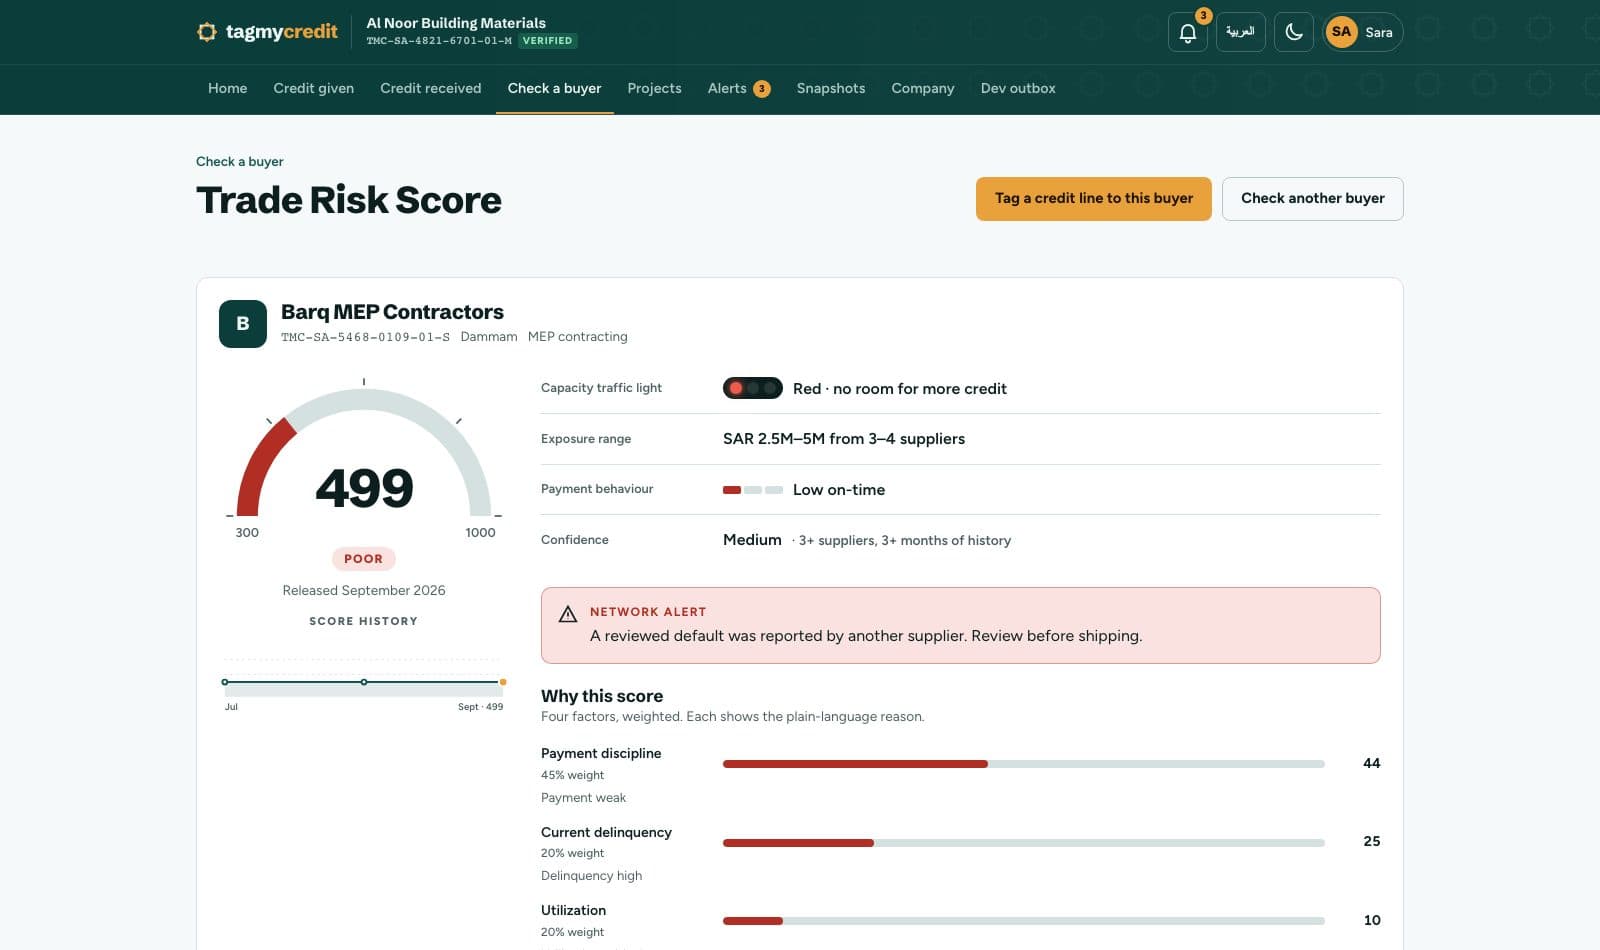Switch language to Arabic
This screenshot has height=950, width=1600.
pos(1240,32)
